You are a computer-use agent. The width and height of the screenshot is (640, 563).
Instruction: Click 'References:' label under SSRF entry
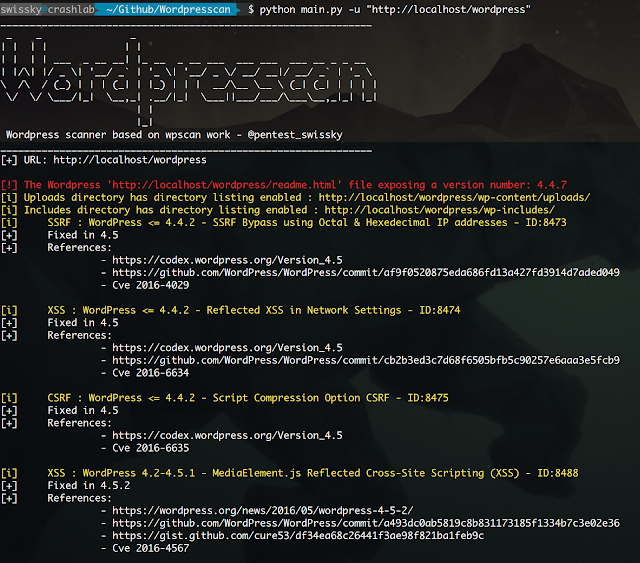pos(79,247)
